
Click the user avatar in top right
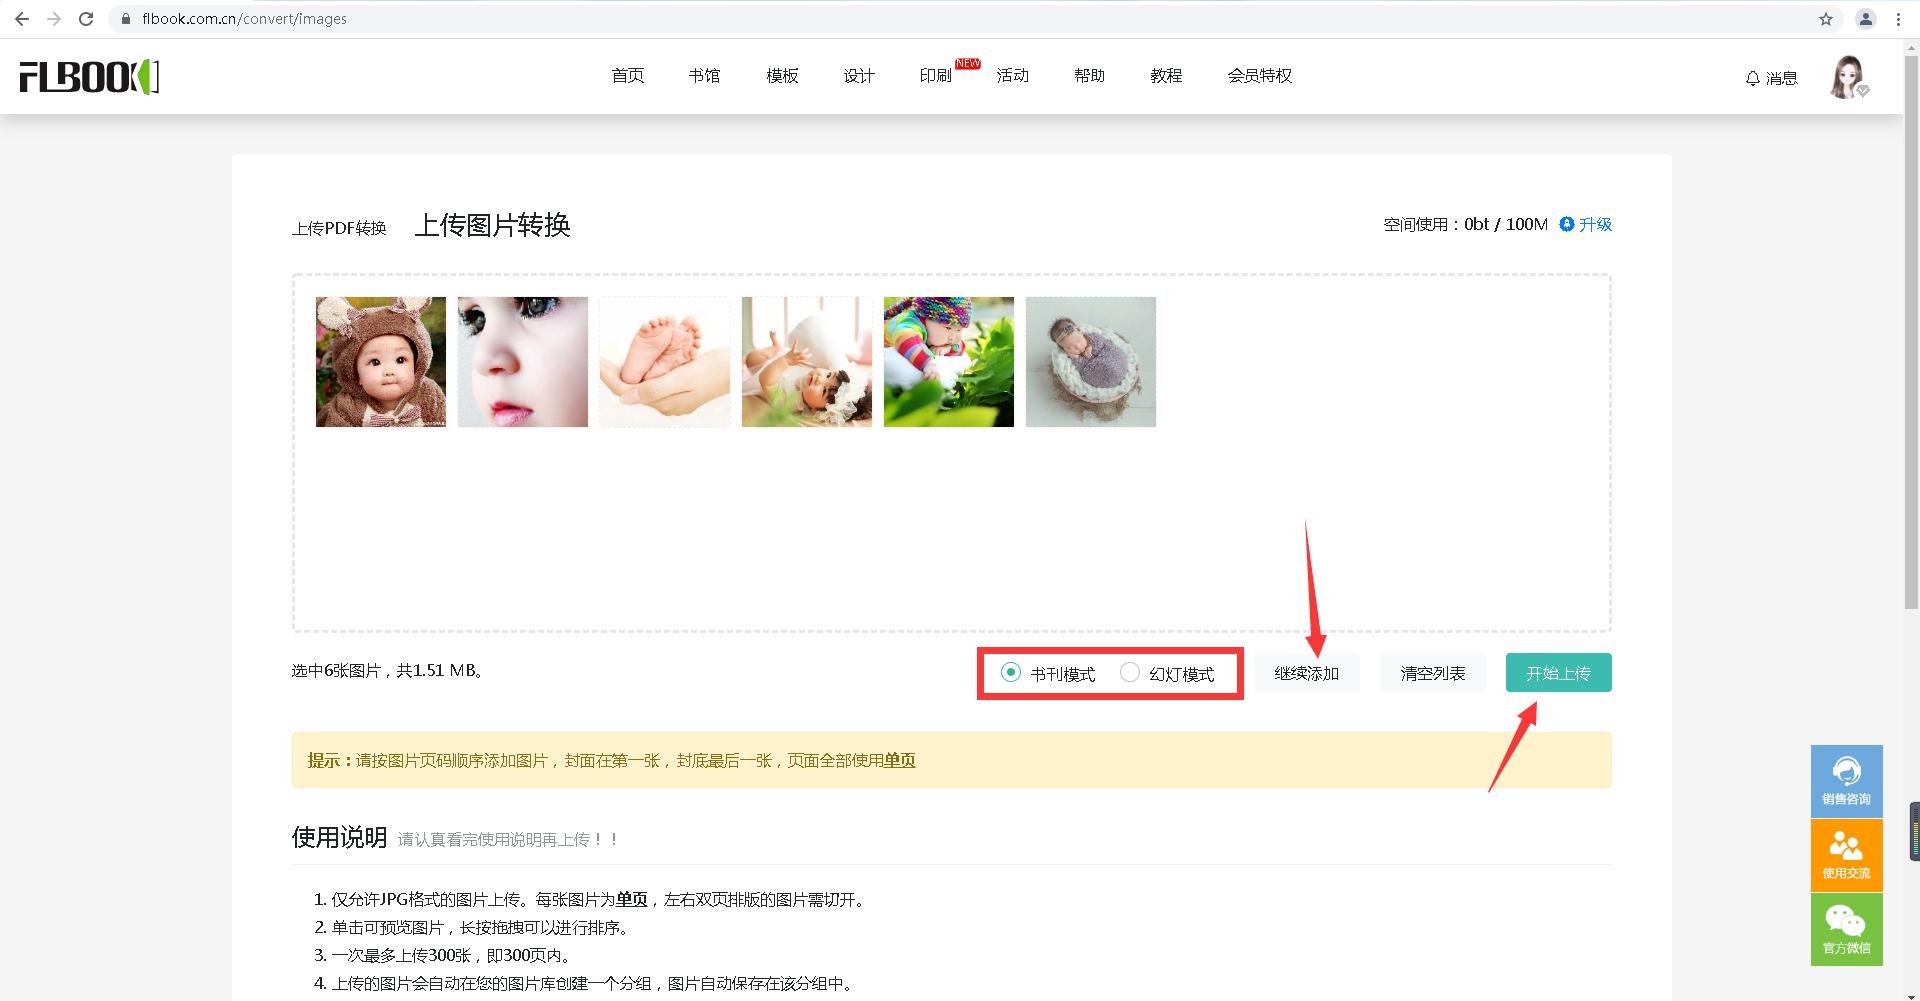tap(1849, 77)
